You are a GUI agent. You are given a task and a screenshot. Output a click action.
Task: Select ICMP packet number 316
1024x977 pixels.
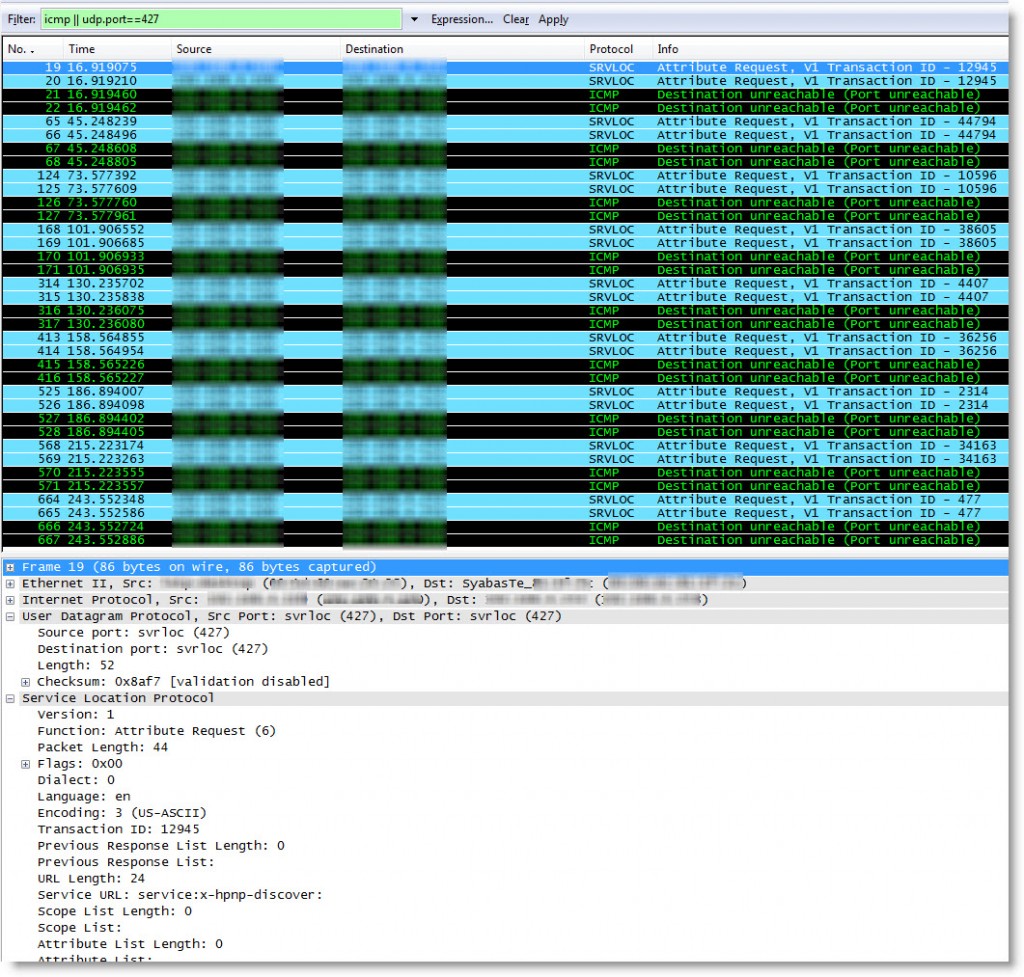click(x=505, y=310)
